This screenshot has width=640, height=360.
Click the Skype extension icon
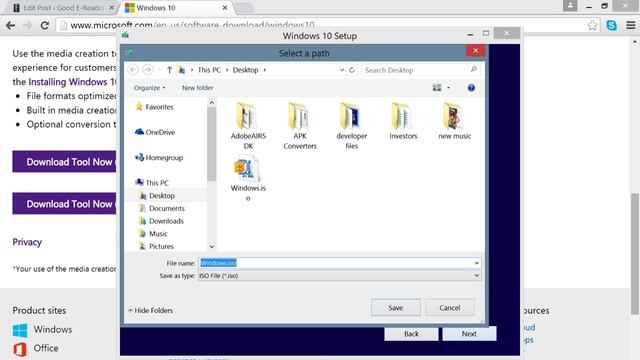pyautogui.click(x=611, y=25)
